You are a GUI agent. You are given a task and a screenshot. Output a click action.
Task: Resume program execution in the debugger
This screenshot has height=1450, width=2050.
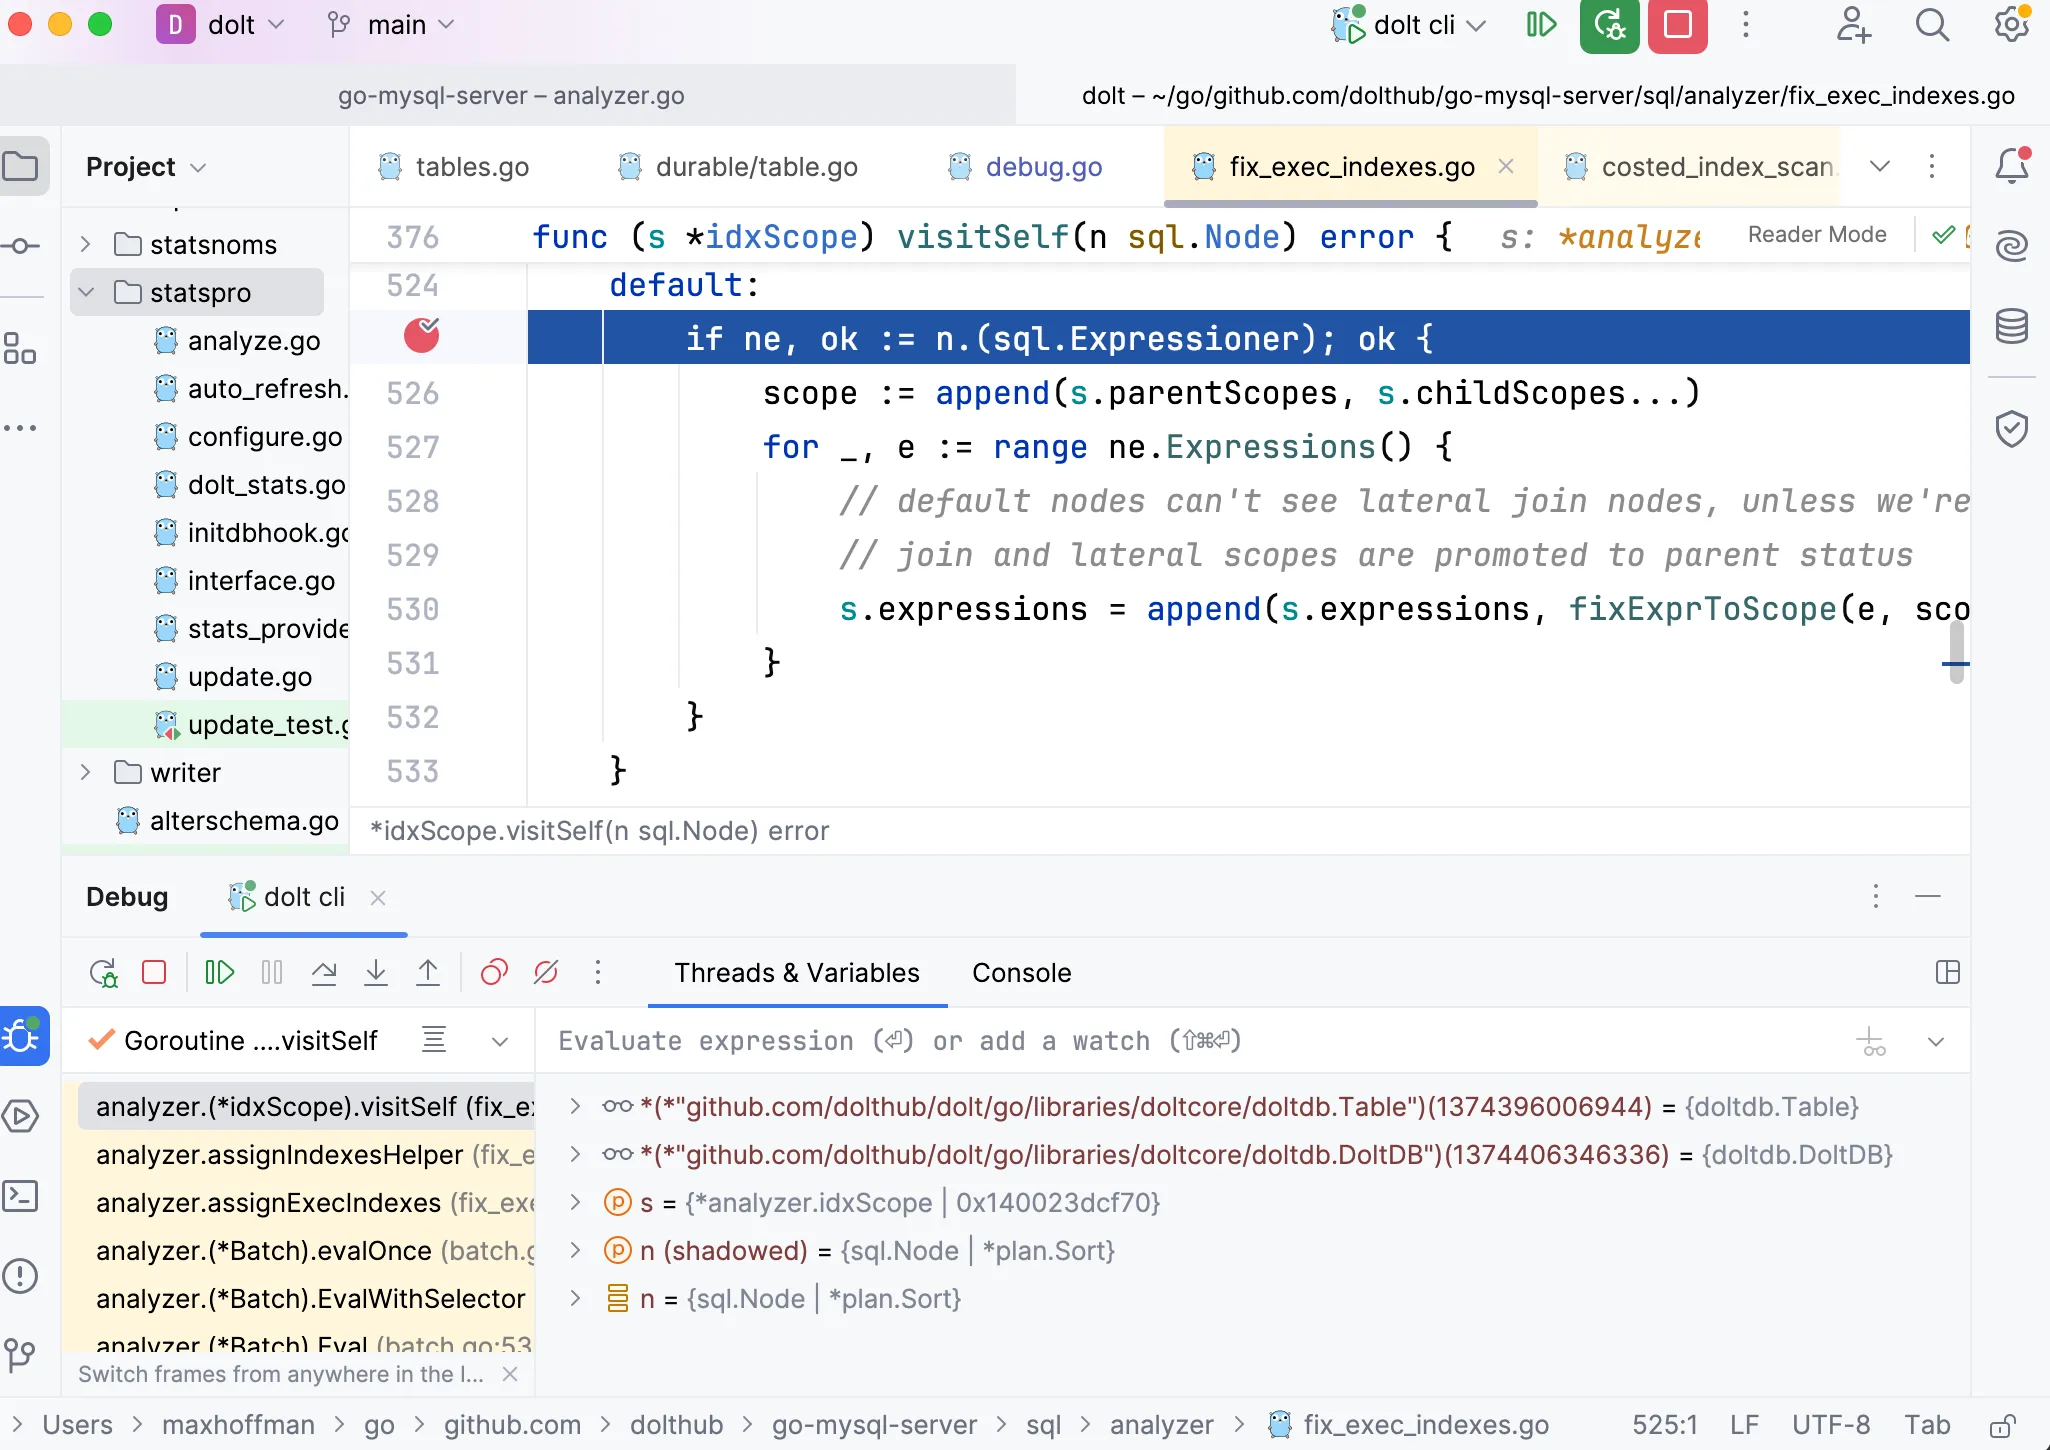pyautogui.click(x=219, y=971)
